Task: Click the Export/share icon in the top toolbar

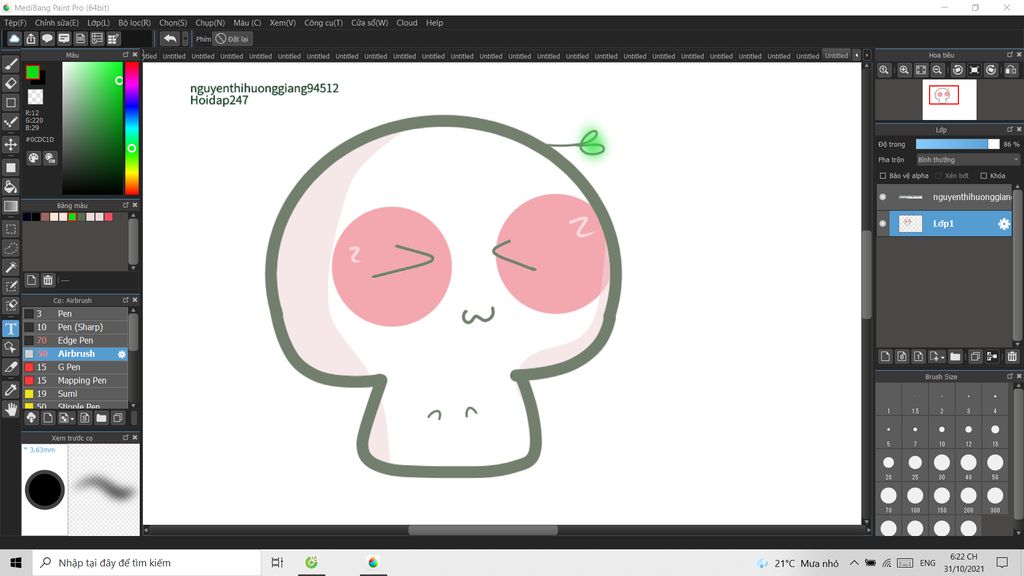Action: pos(31,39)
